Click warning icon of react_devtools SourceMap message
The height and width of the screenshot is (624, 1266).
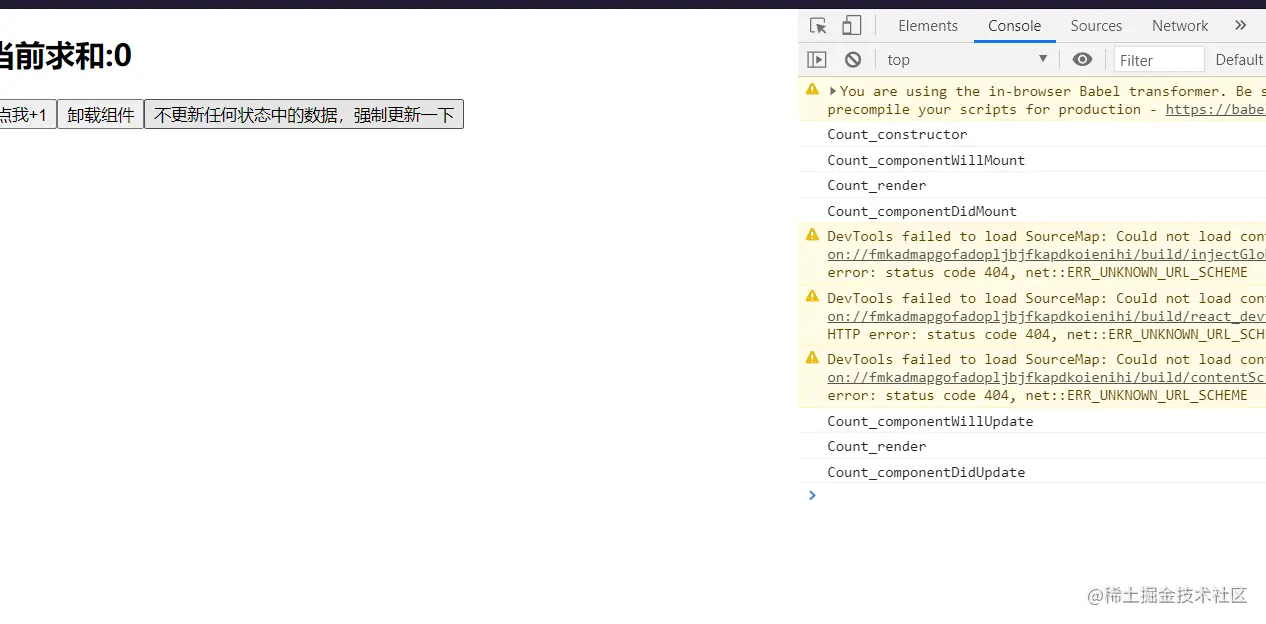pyautogui.click(x=812, y=296)
